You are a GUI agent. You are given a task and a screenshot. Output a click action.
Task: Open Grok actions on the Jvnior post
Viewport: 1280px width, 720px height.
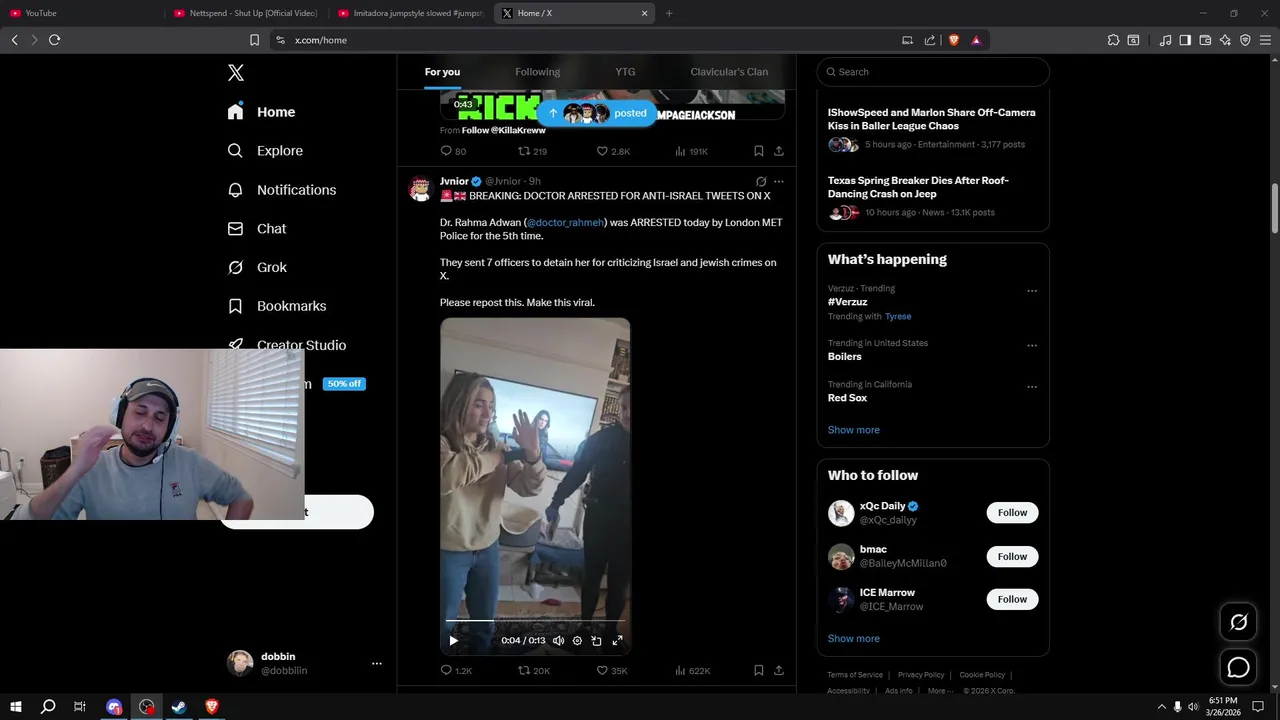pos(761,182)
